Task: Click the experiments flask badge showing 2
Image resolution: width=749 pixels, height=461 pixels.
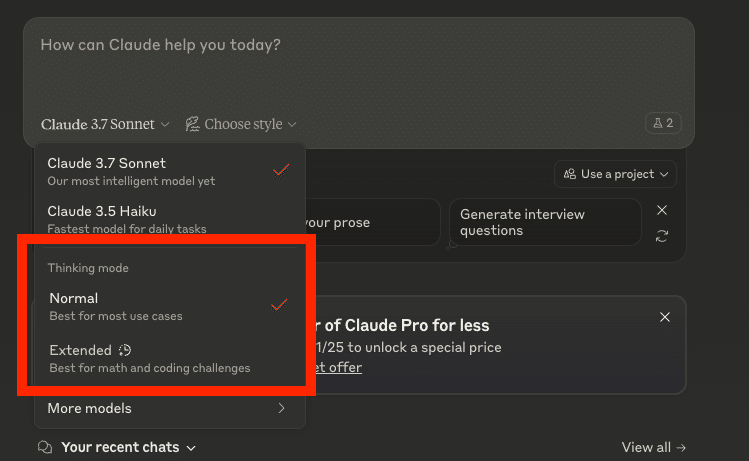Action: 663,124
